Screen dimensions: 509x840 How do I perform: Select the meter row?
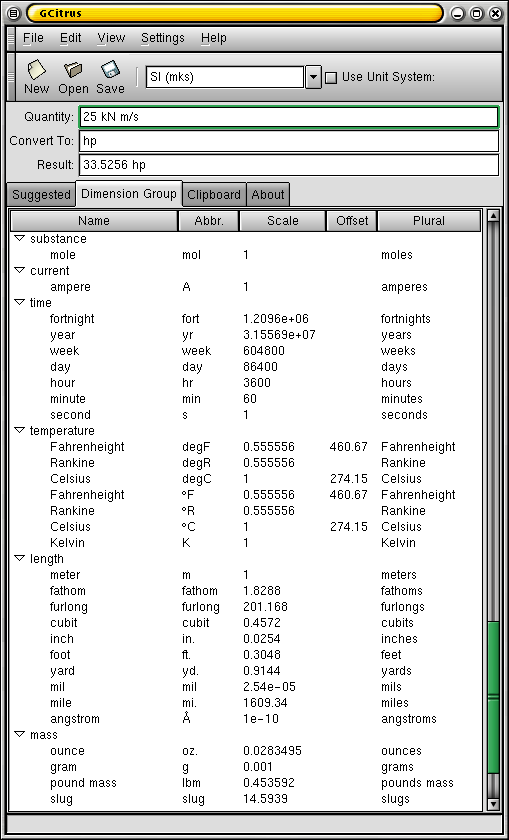tap(245, 575)
